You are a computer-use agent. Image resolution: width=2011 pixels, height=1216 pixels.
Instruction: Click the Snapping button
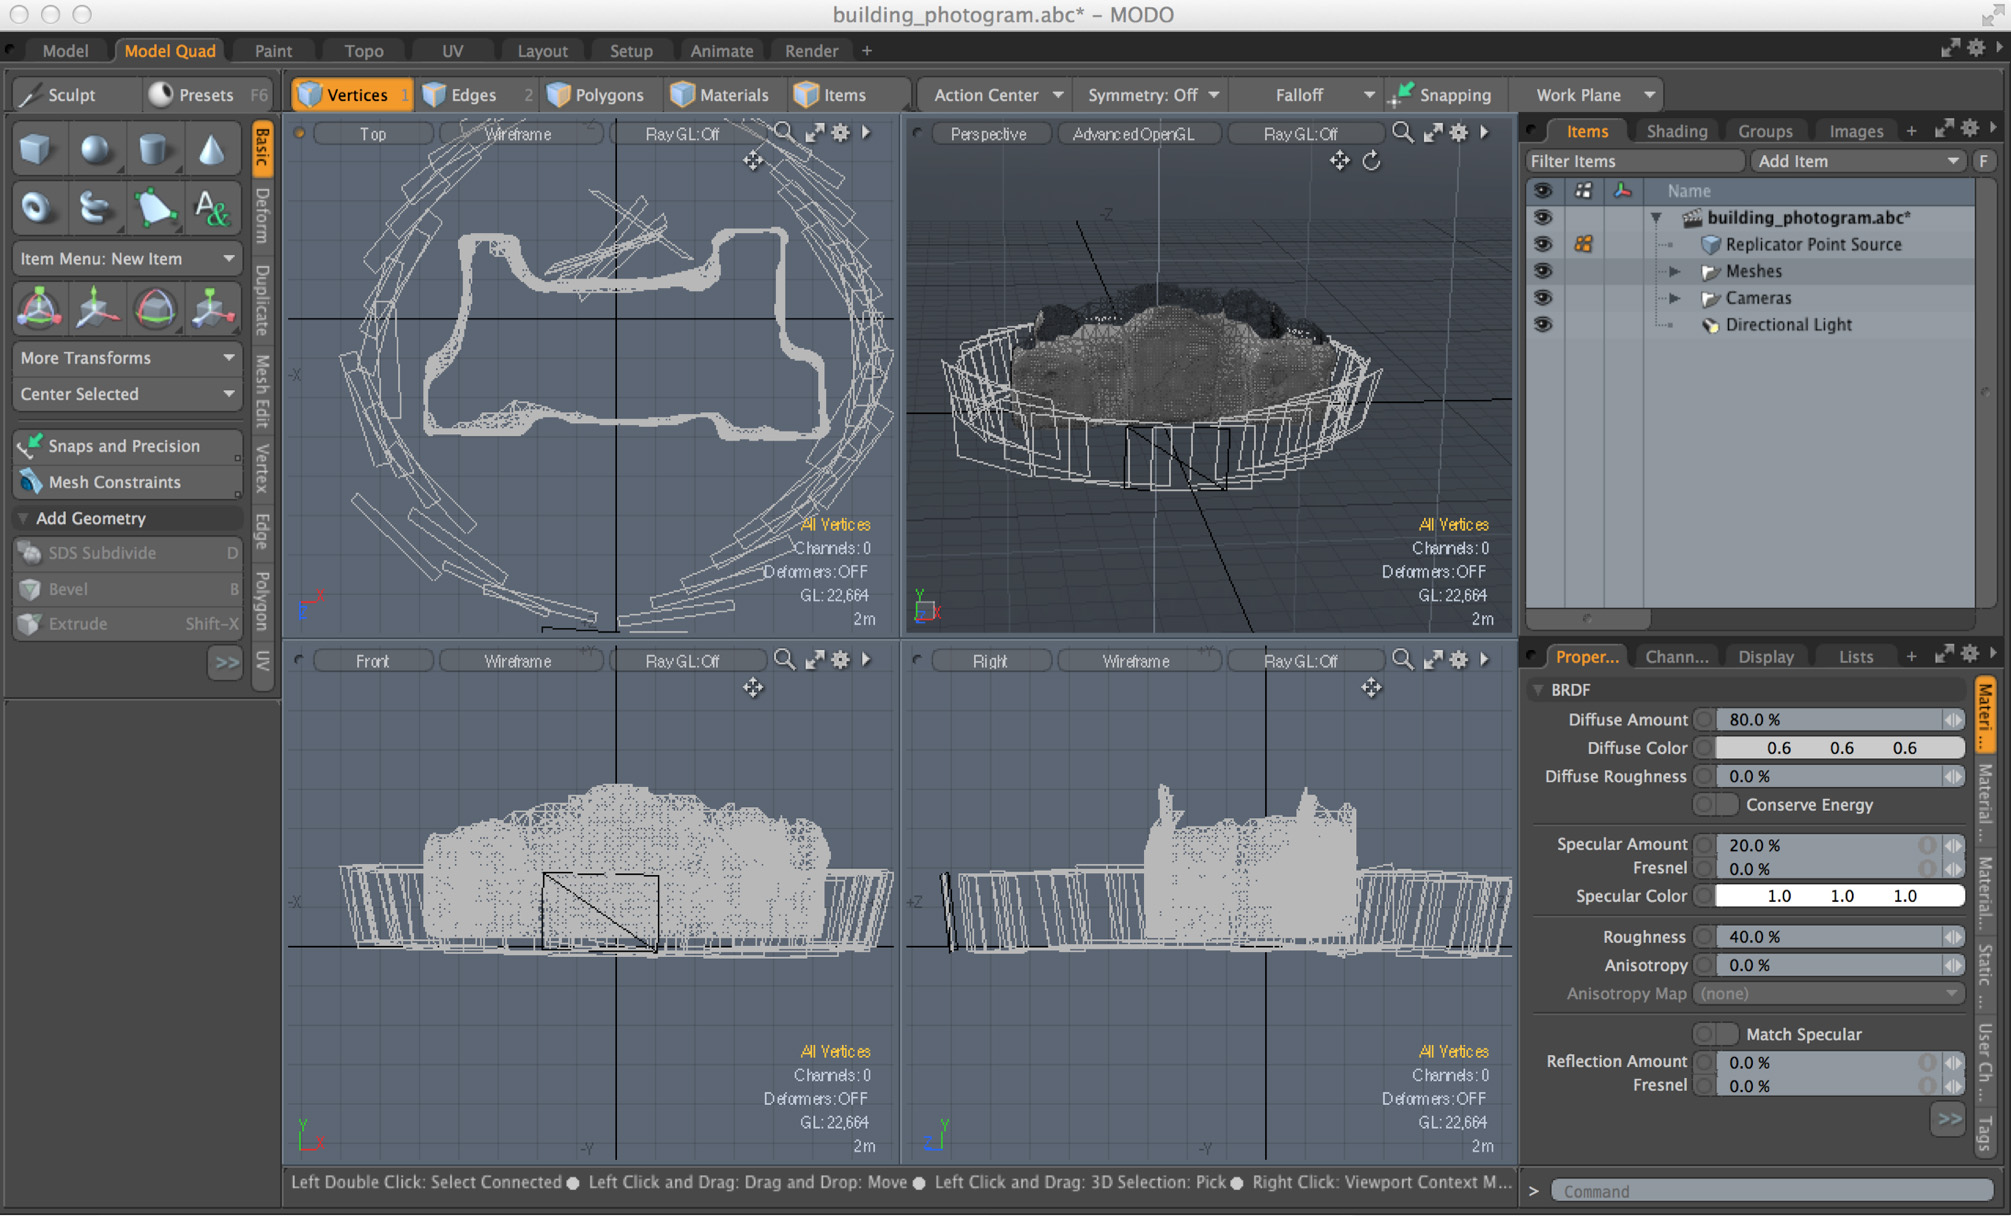[1442, 95]
